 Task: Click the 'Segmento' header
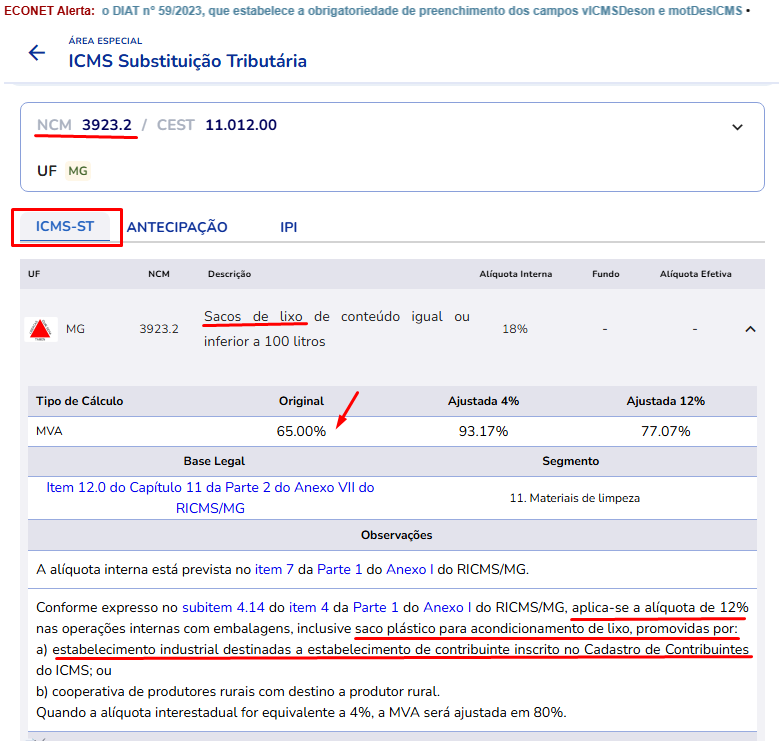point(570,461)
